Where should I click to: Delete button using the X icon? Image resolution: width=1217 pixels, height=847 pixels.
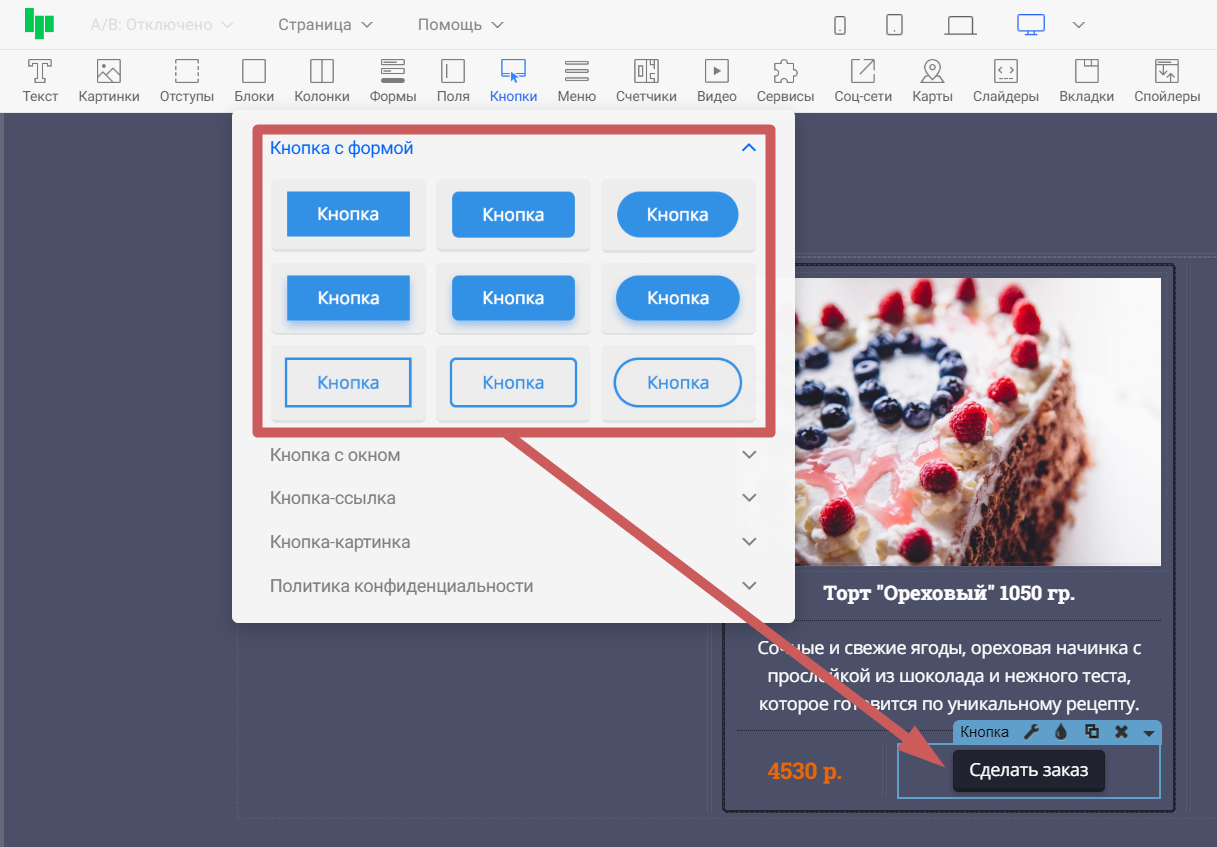pos(1121,732)
